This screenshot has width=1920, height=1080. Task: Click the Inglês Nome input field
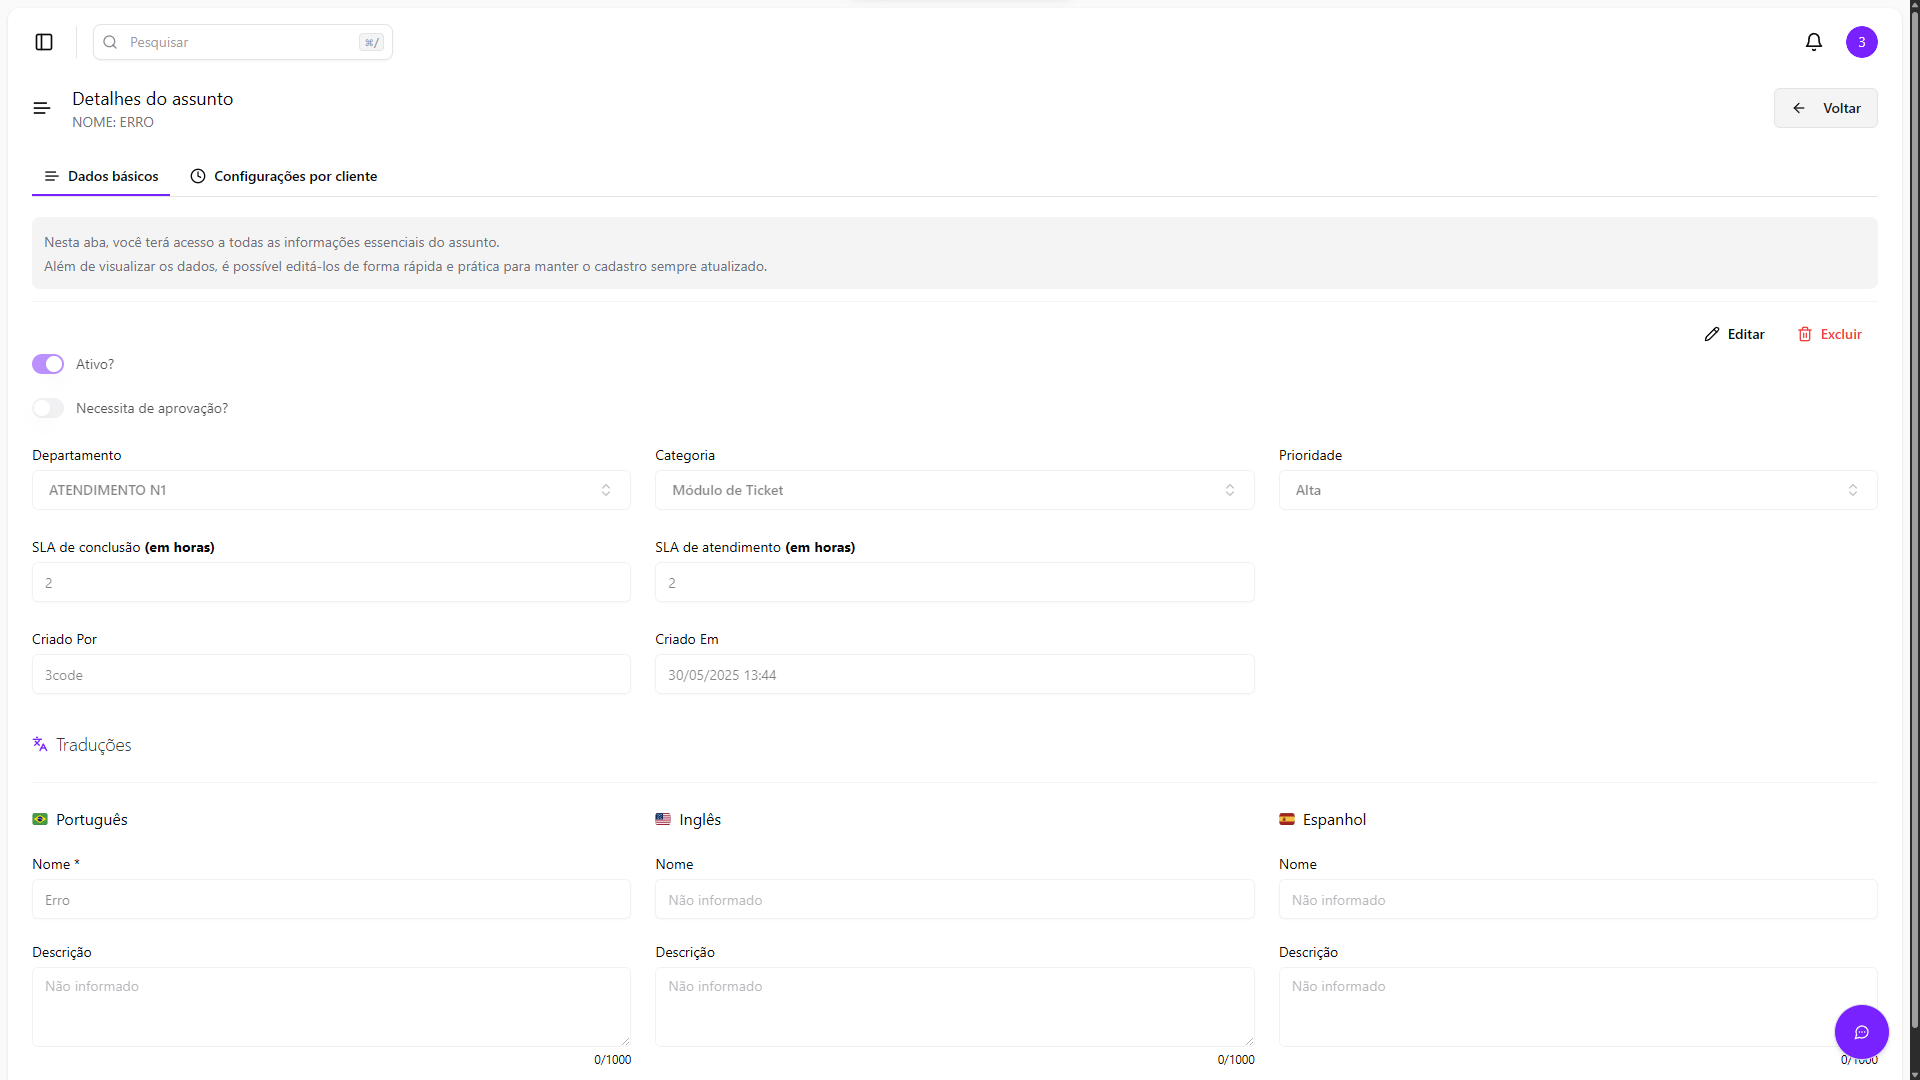pyautogui.click(x=954, y=900)
